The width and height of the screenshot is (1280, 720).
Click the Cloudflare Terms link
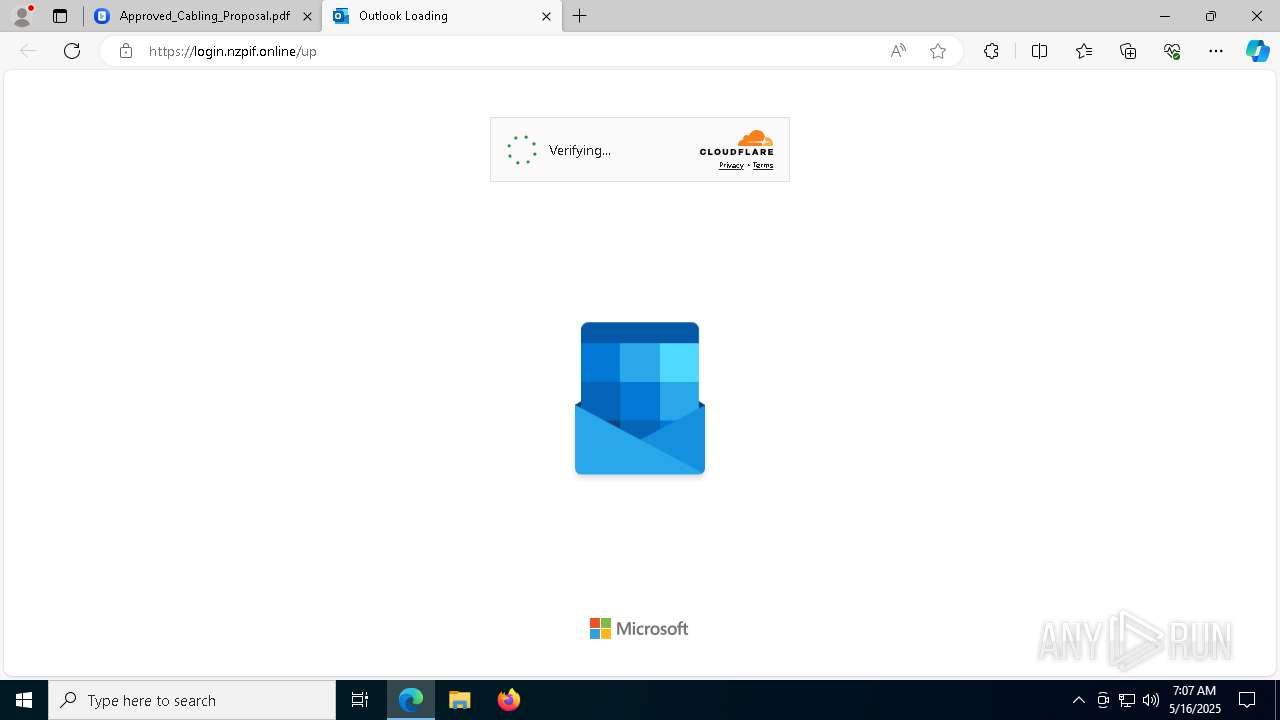(x=763, y=166)
